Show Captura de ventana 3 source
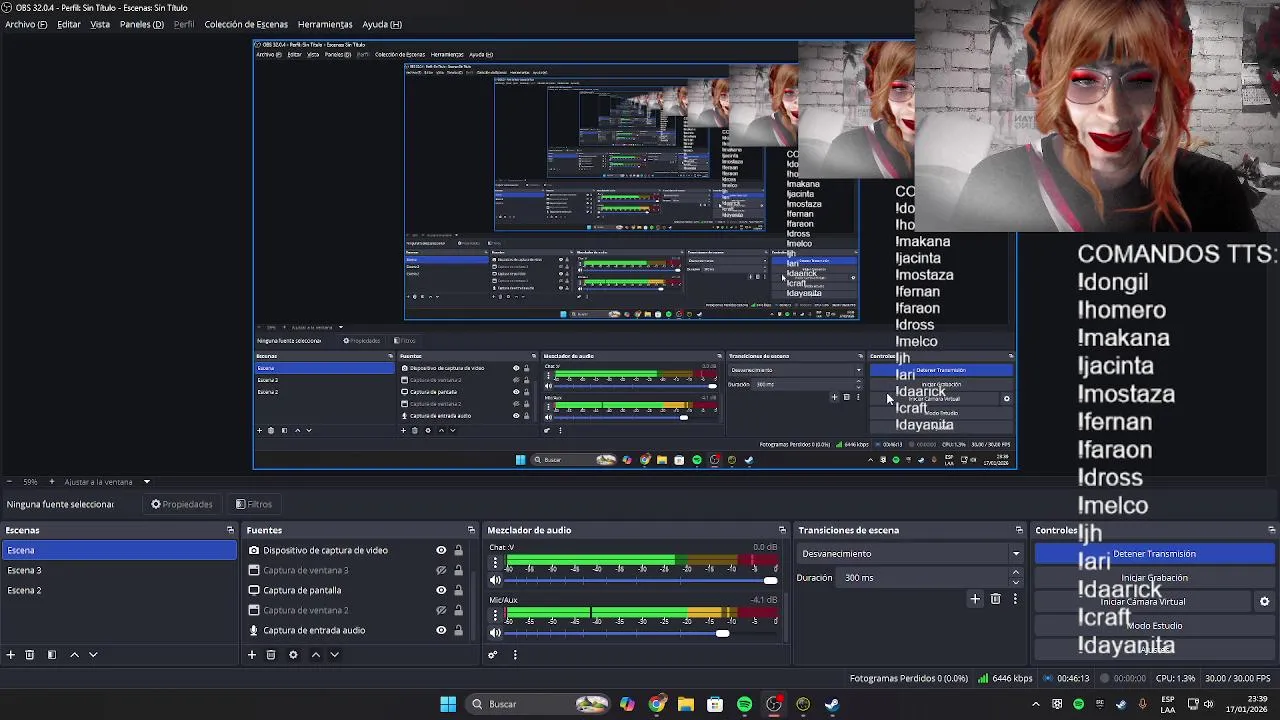Image resolution: width=1280 pixels, height=720 pixels. pyautogui.click(x=441, y=570)
